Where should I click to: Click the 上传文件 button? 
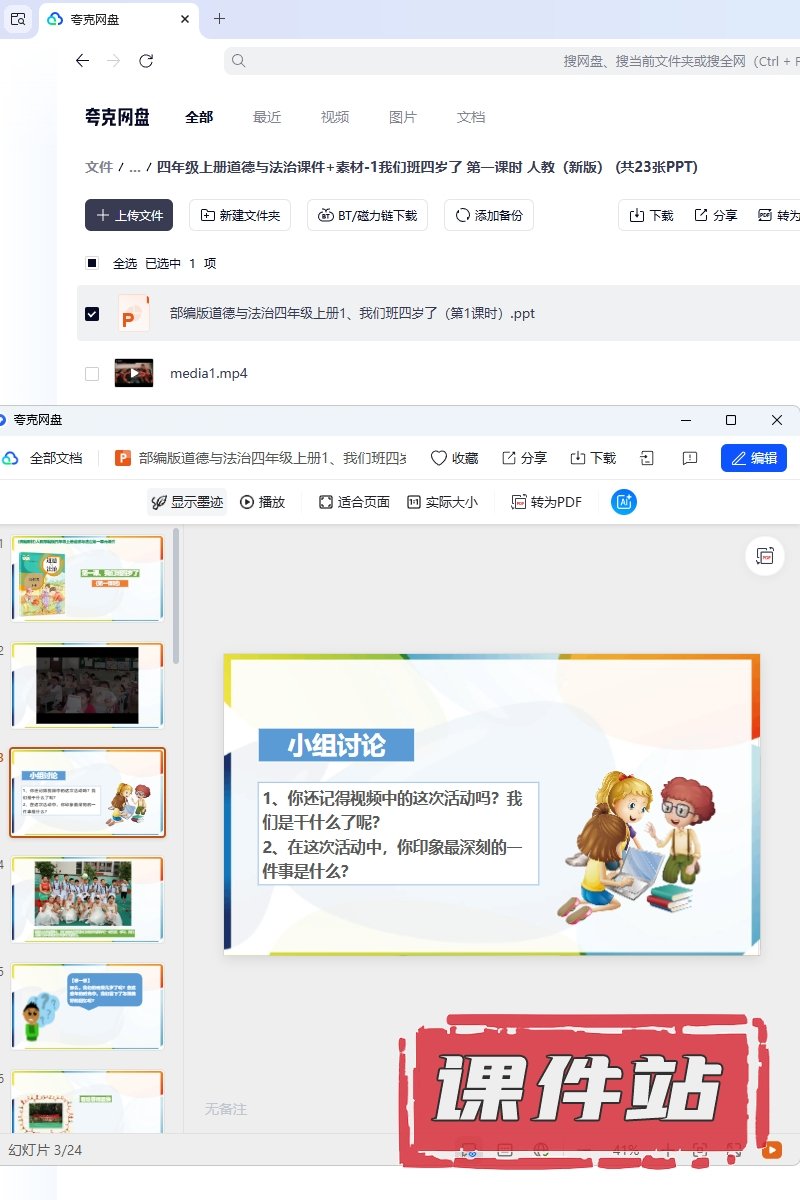click(x=129, y=215)
